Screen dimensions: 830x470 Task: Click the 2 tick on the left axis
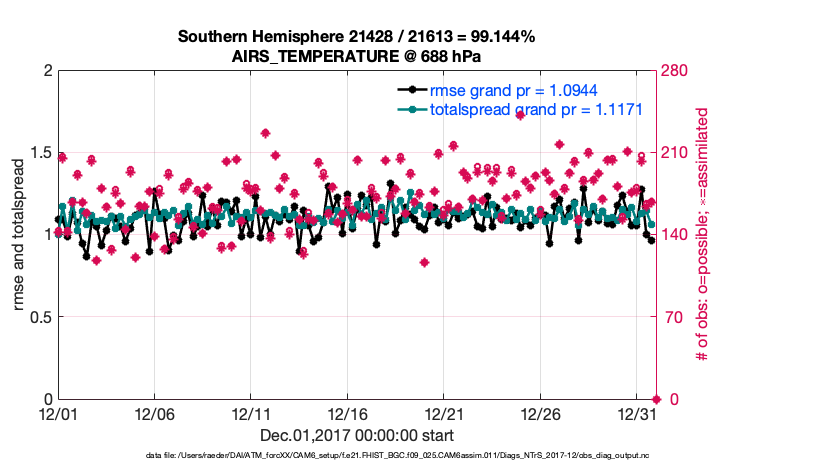pyautogui.click(x=46, y=71)
